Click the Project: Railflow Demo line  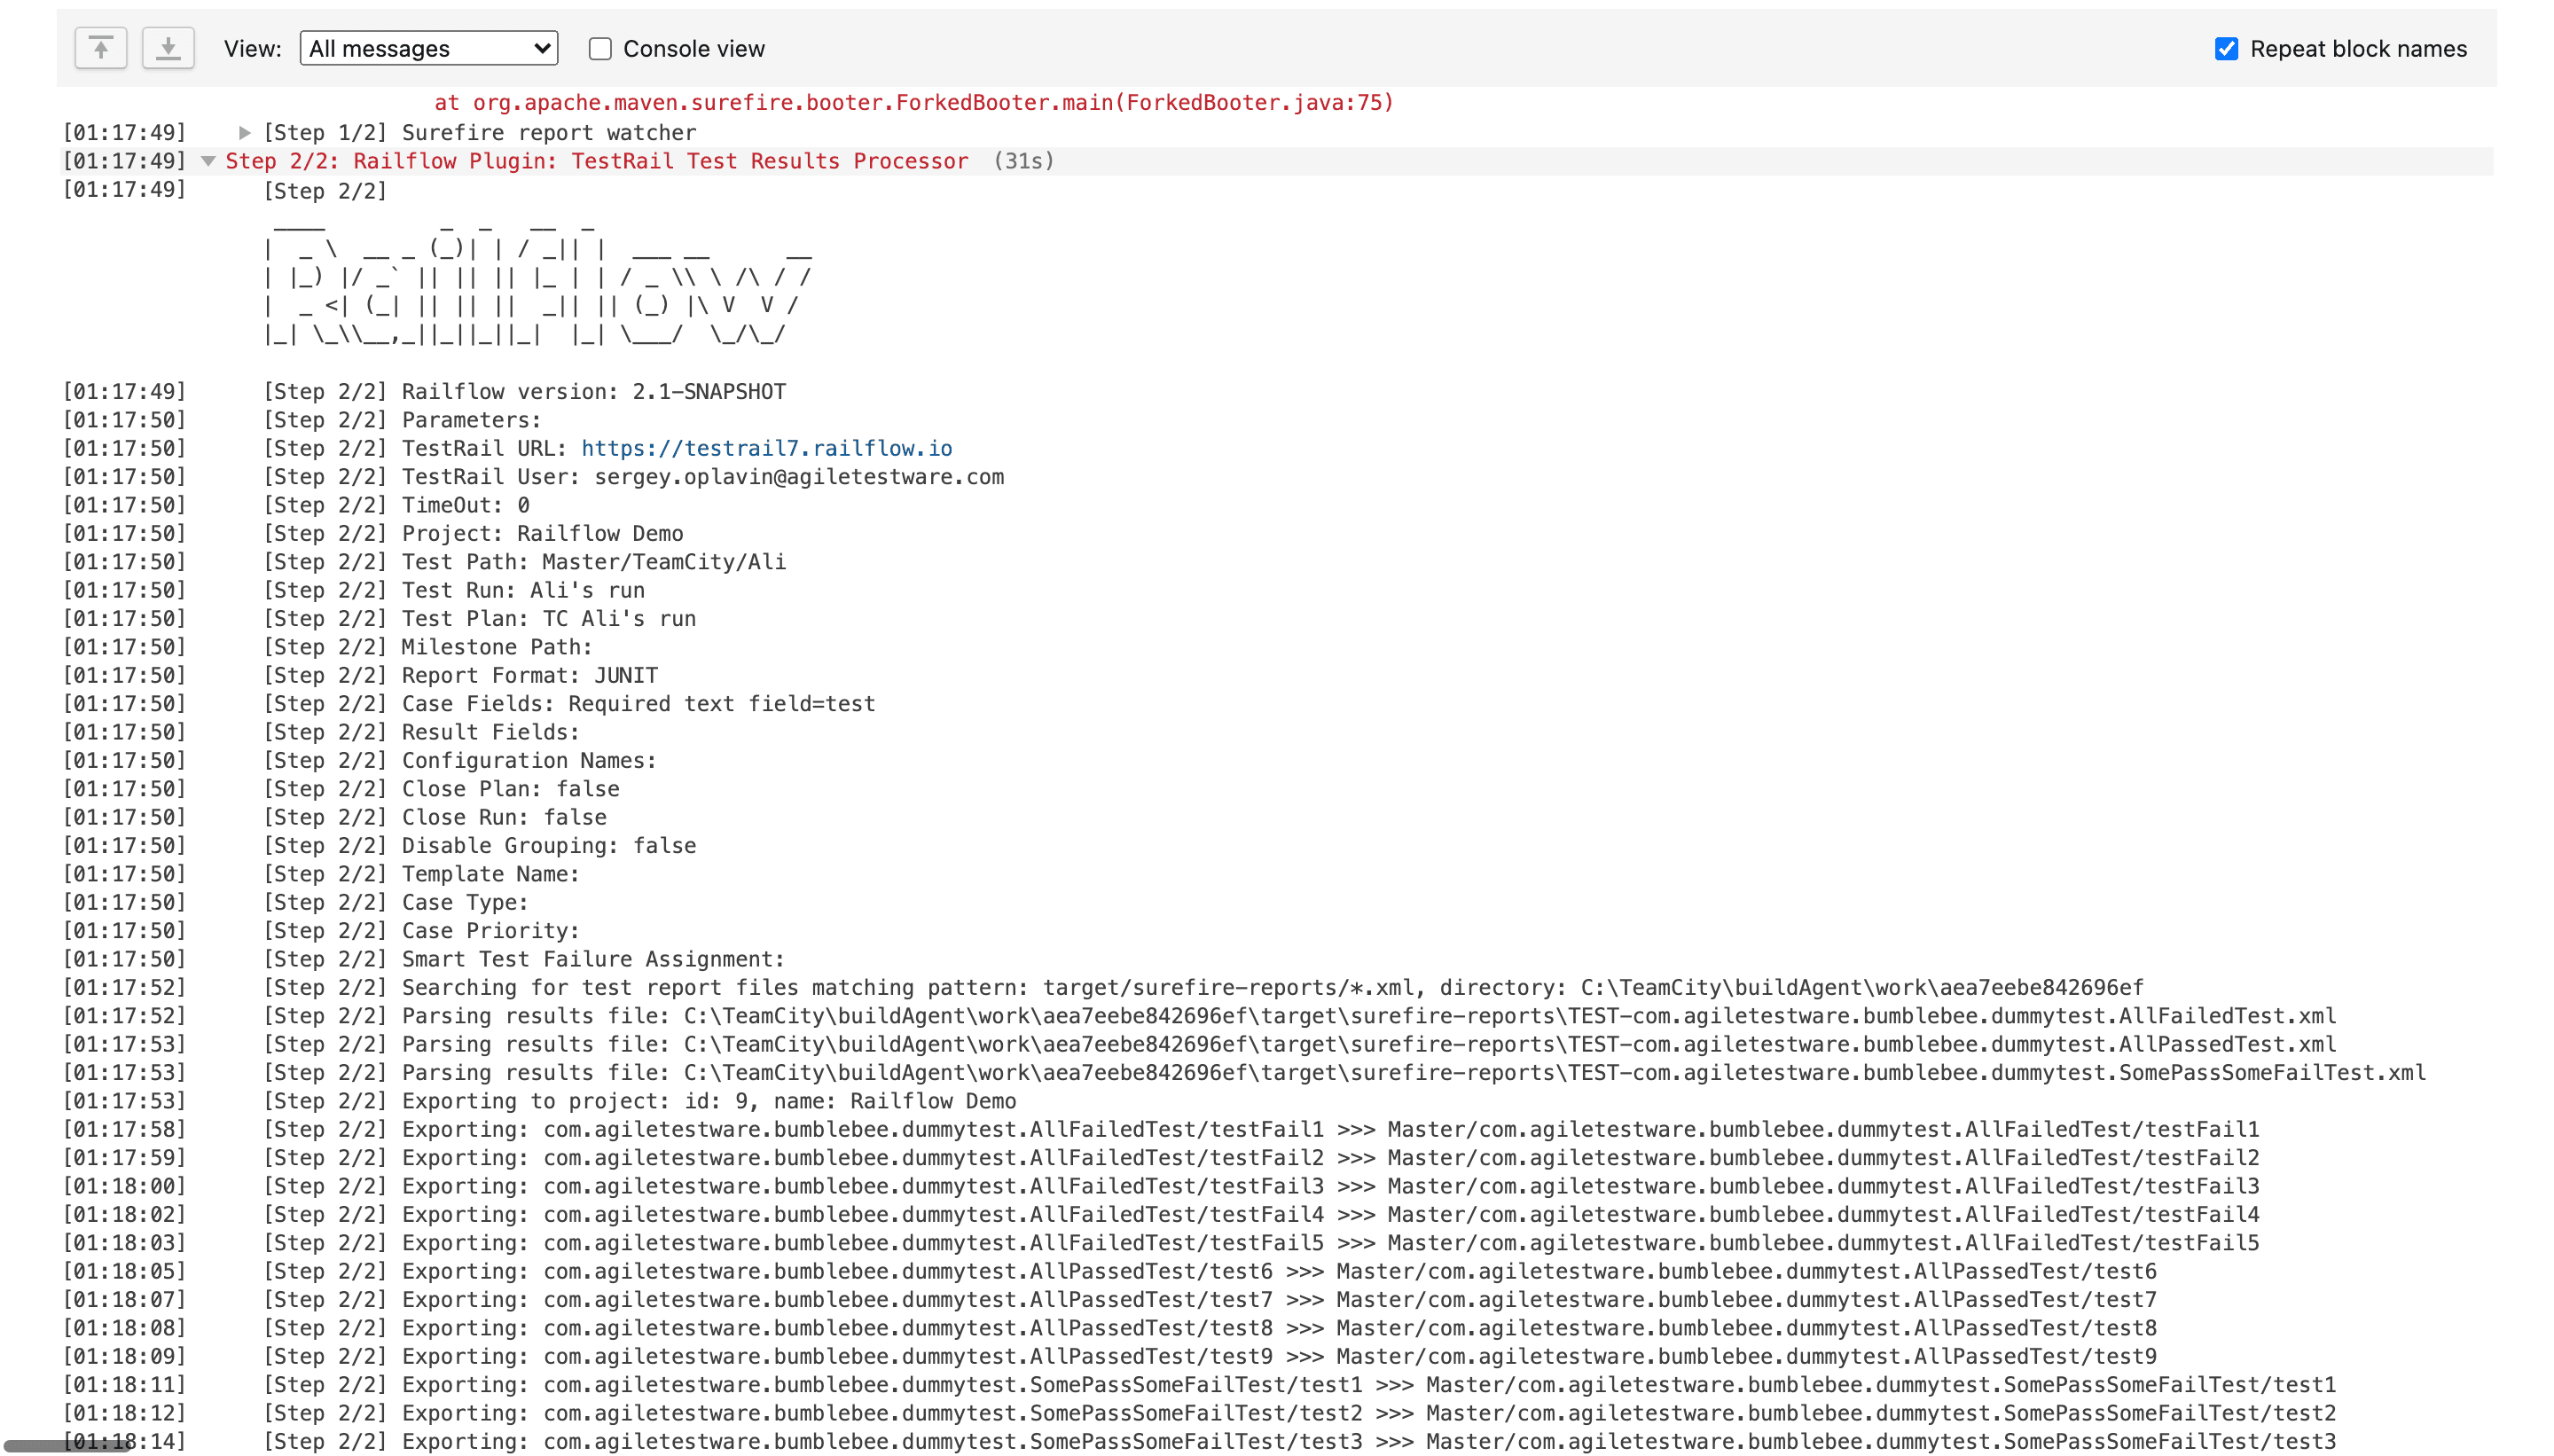pos(543,534)
